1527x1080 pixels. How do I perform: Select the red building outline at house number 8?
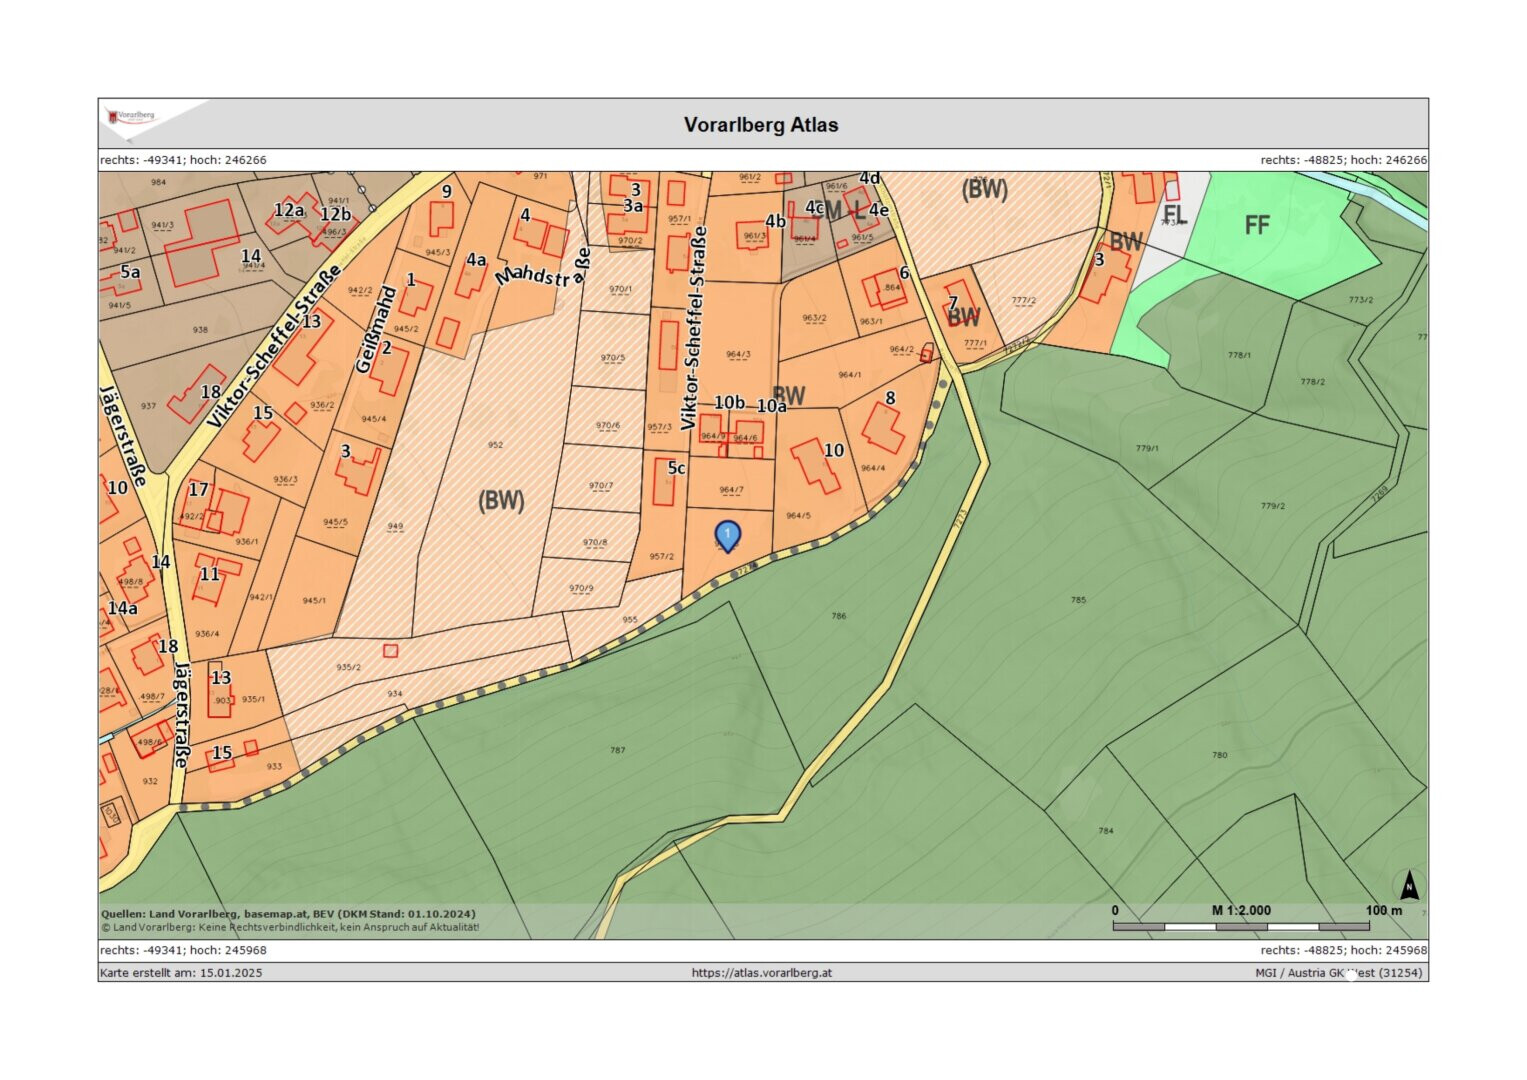(883, 427)
